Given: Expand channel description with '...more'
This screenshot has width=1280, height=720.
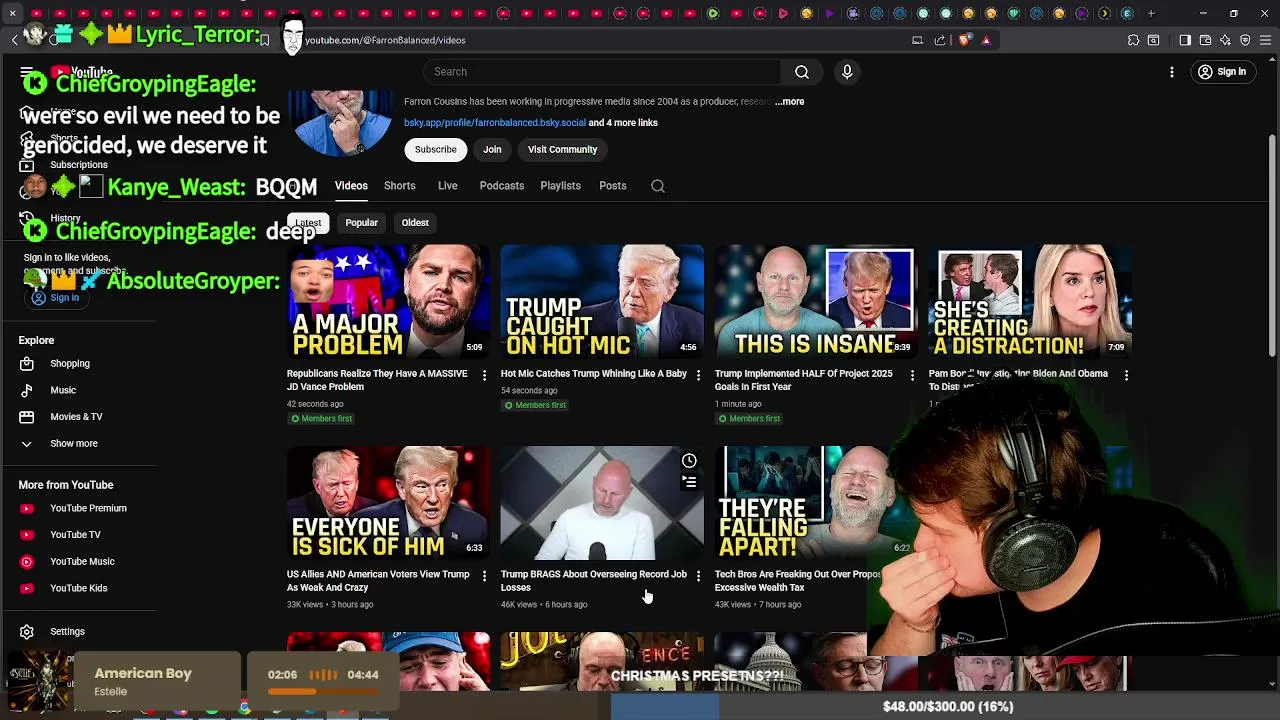Looking at the screenshot, I should click(x=789, y=102).
